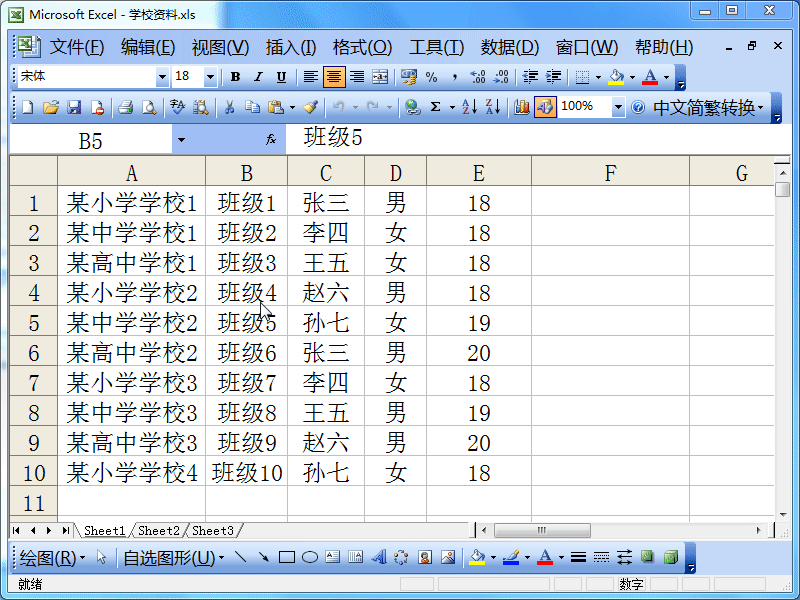Toggle Bold formatting
This screenshot has height=600, width=800.
click(235, 78)
